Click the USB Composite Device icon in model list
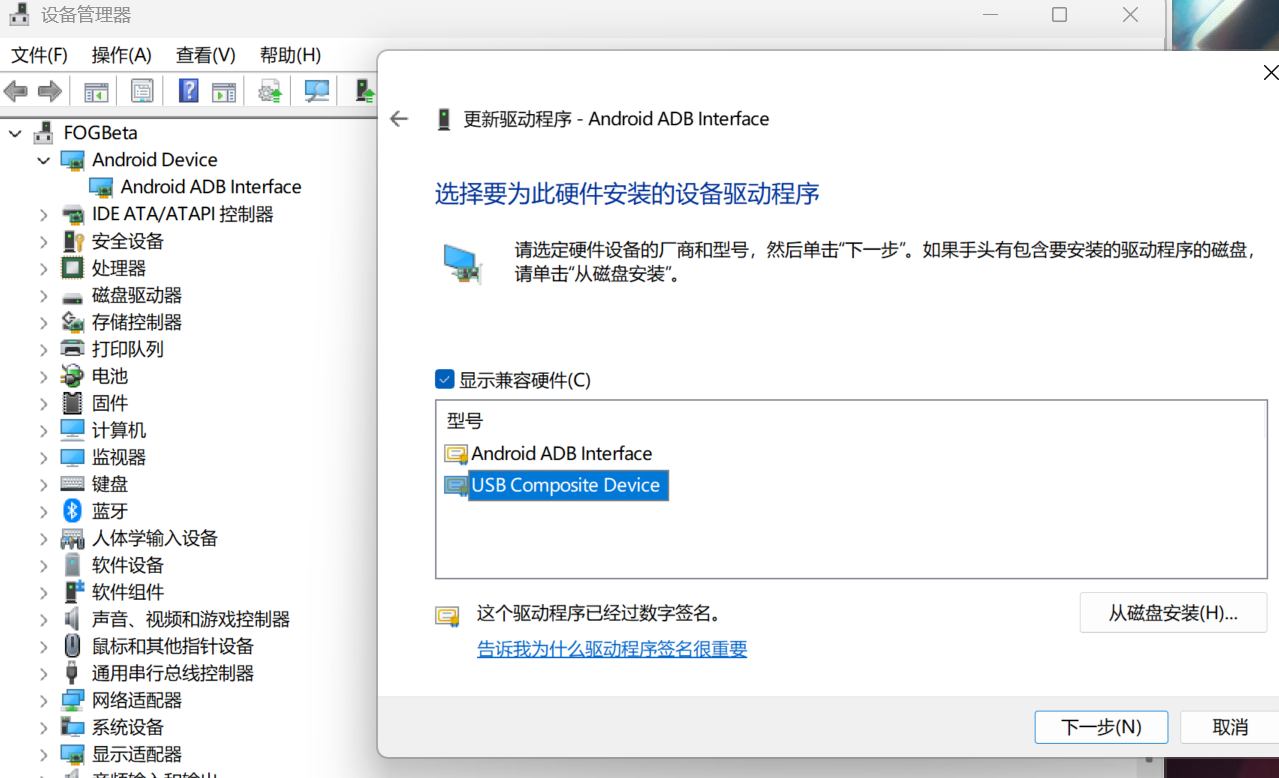 456,486
